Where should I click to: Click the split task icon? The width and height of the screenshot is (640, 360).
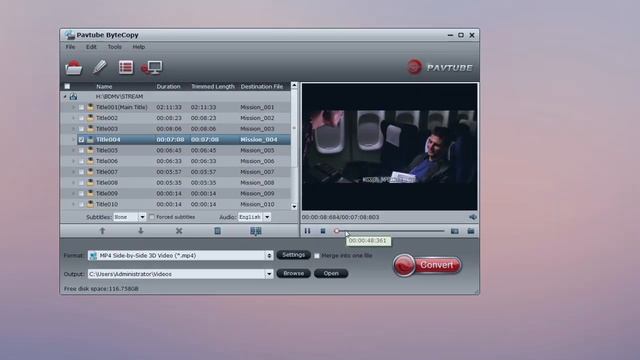click(256, 231)
